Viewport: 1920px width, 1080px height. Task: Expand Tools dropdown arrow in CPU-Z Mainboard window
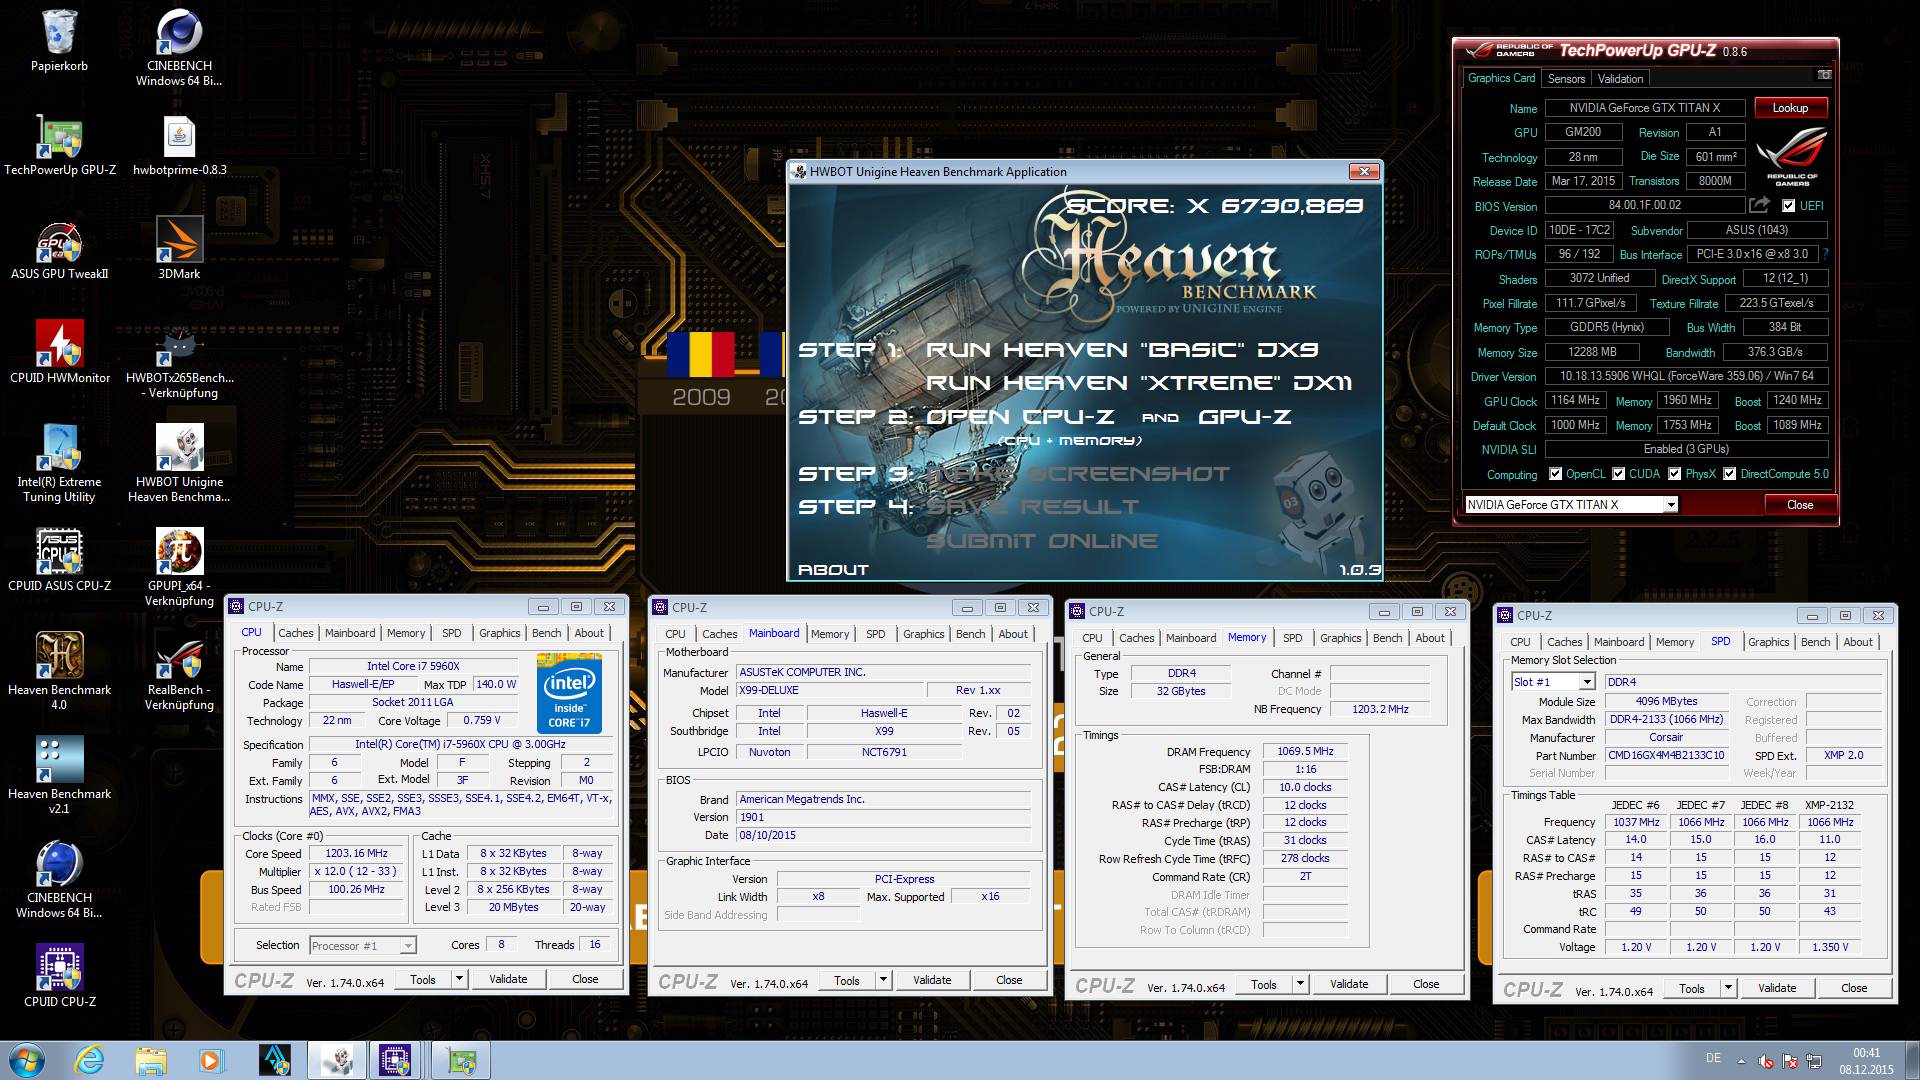pos(883,980)
